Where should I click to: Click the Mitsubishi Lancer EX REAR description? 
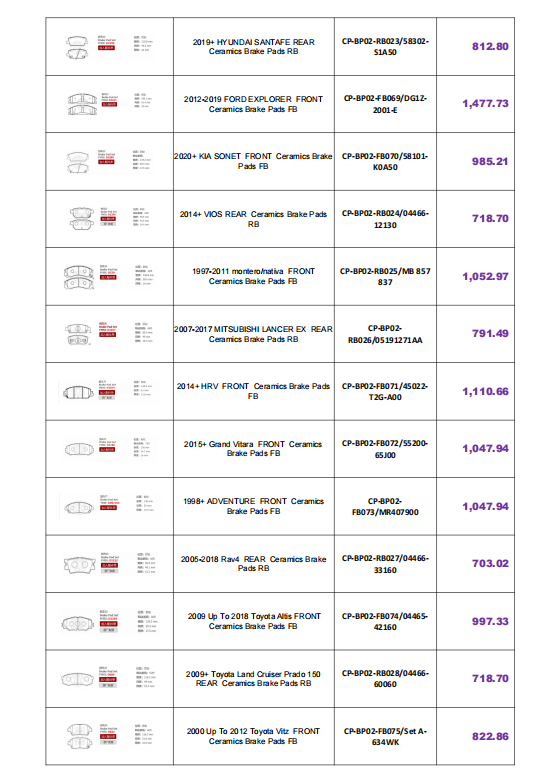pyautogui.click(x=253, y=334)
